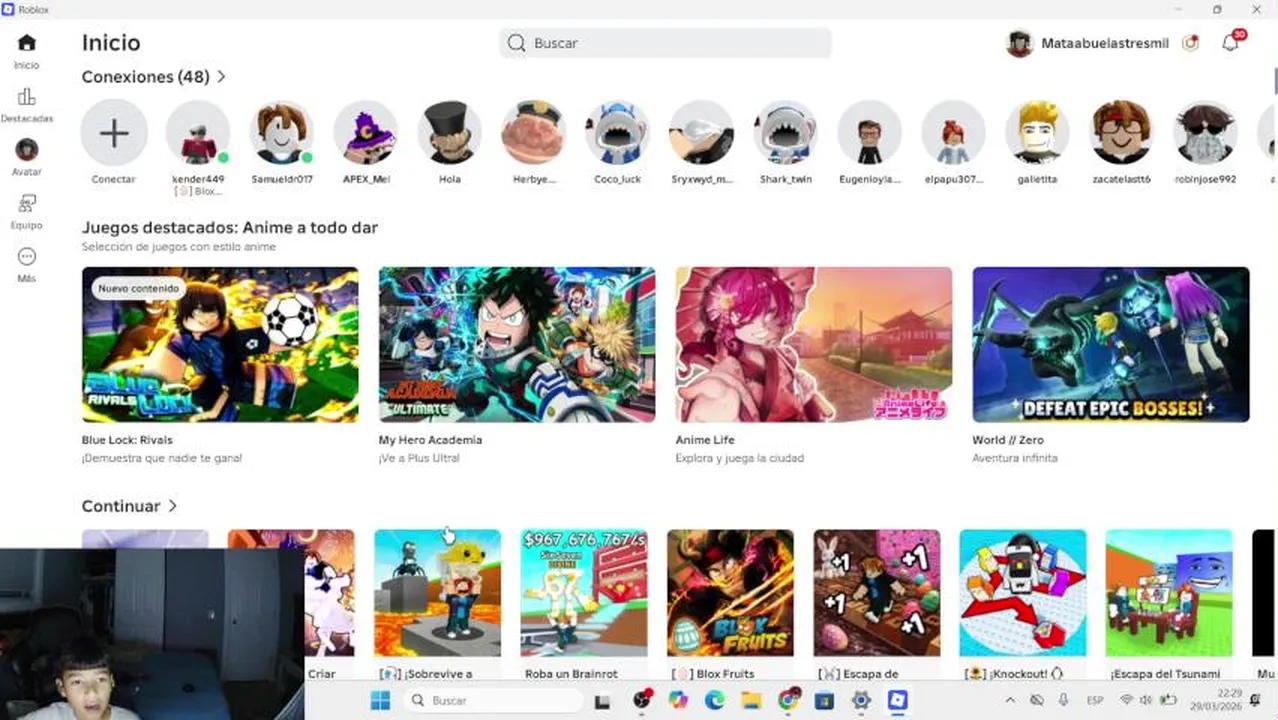Screen dimensions: 1278x720
Task: Click the My Hero Academia title
Action: coord(430,440)
